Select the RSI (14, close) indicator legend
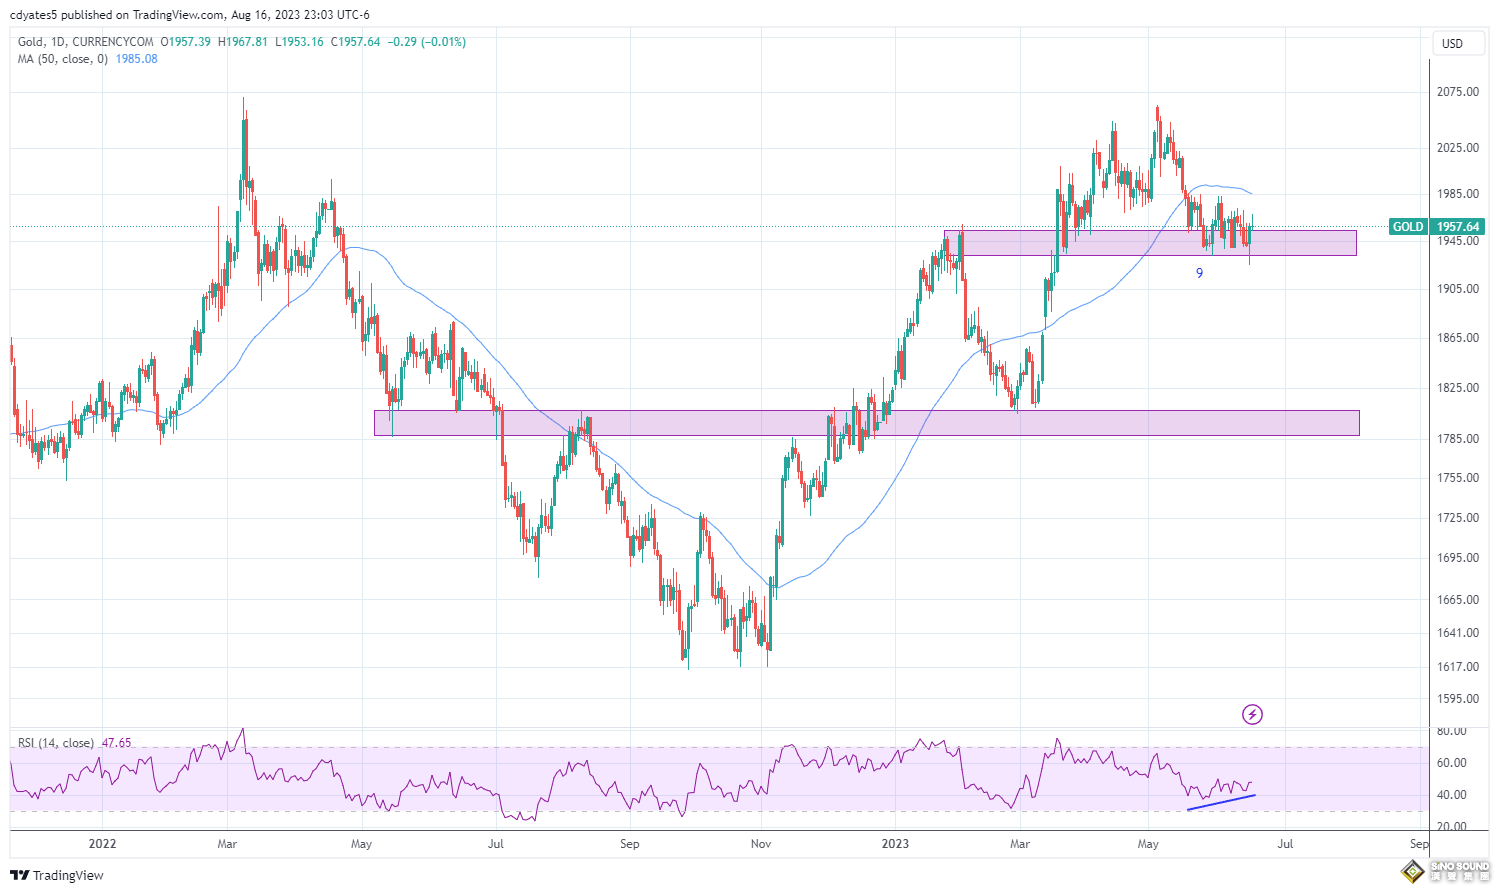This screenshot has width=1499, height=893. [56, 743]
